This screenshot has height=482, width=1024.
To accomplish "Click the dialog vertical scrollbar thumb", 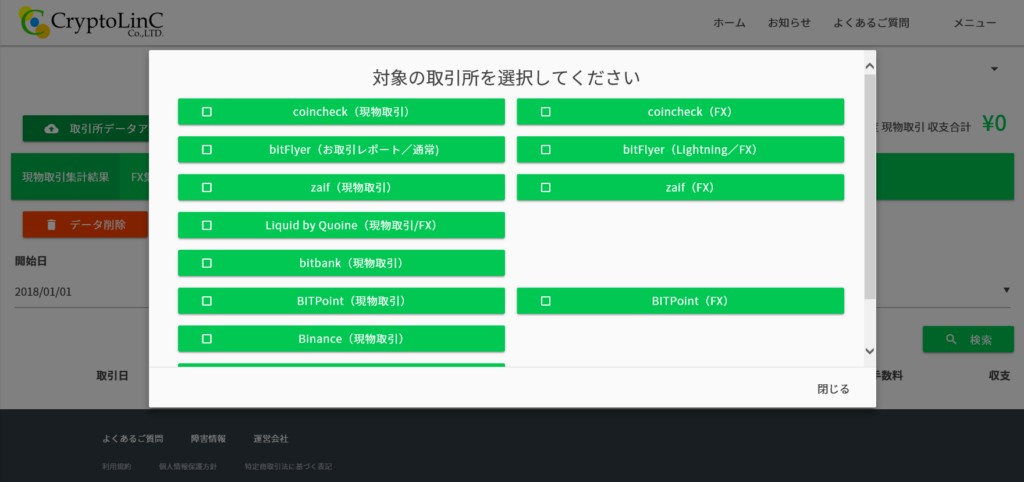I will coord(869,187).
